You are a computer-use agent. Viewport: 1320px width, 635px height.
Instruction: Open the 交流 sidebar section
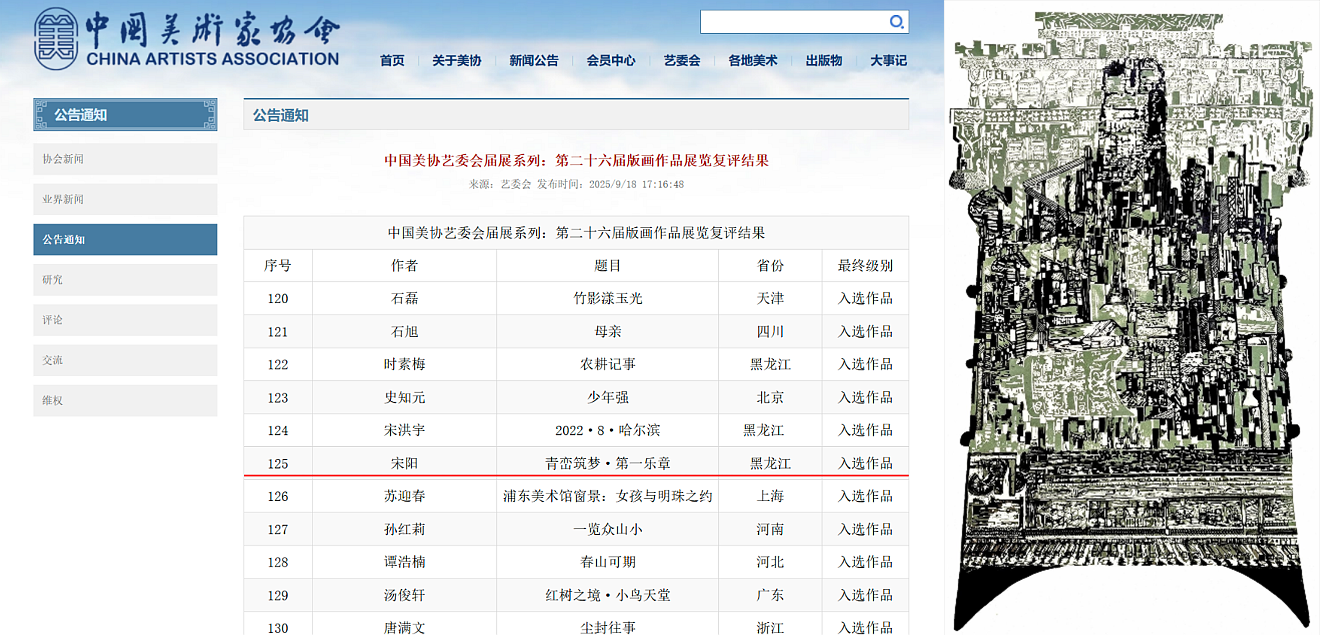click(x=125, y=360)
